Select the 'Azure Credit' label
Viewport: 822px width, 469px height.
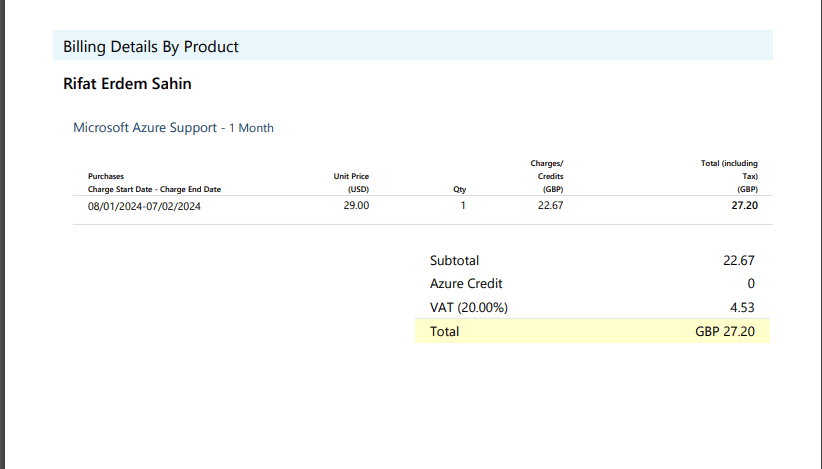466,283
